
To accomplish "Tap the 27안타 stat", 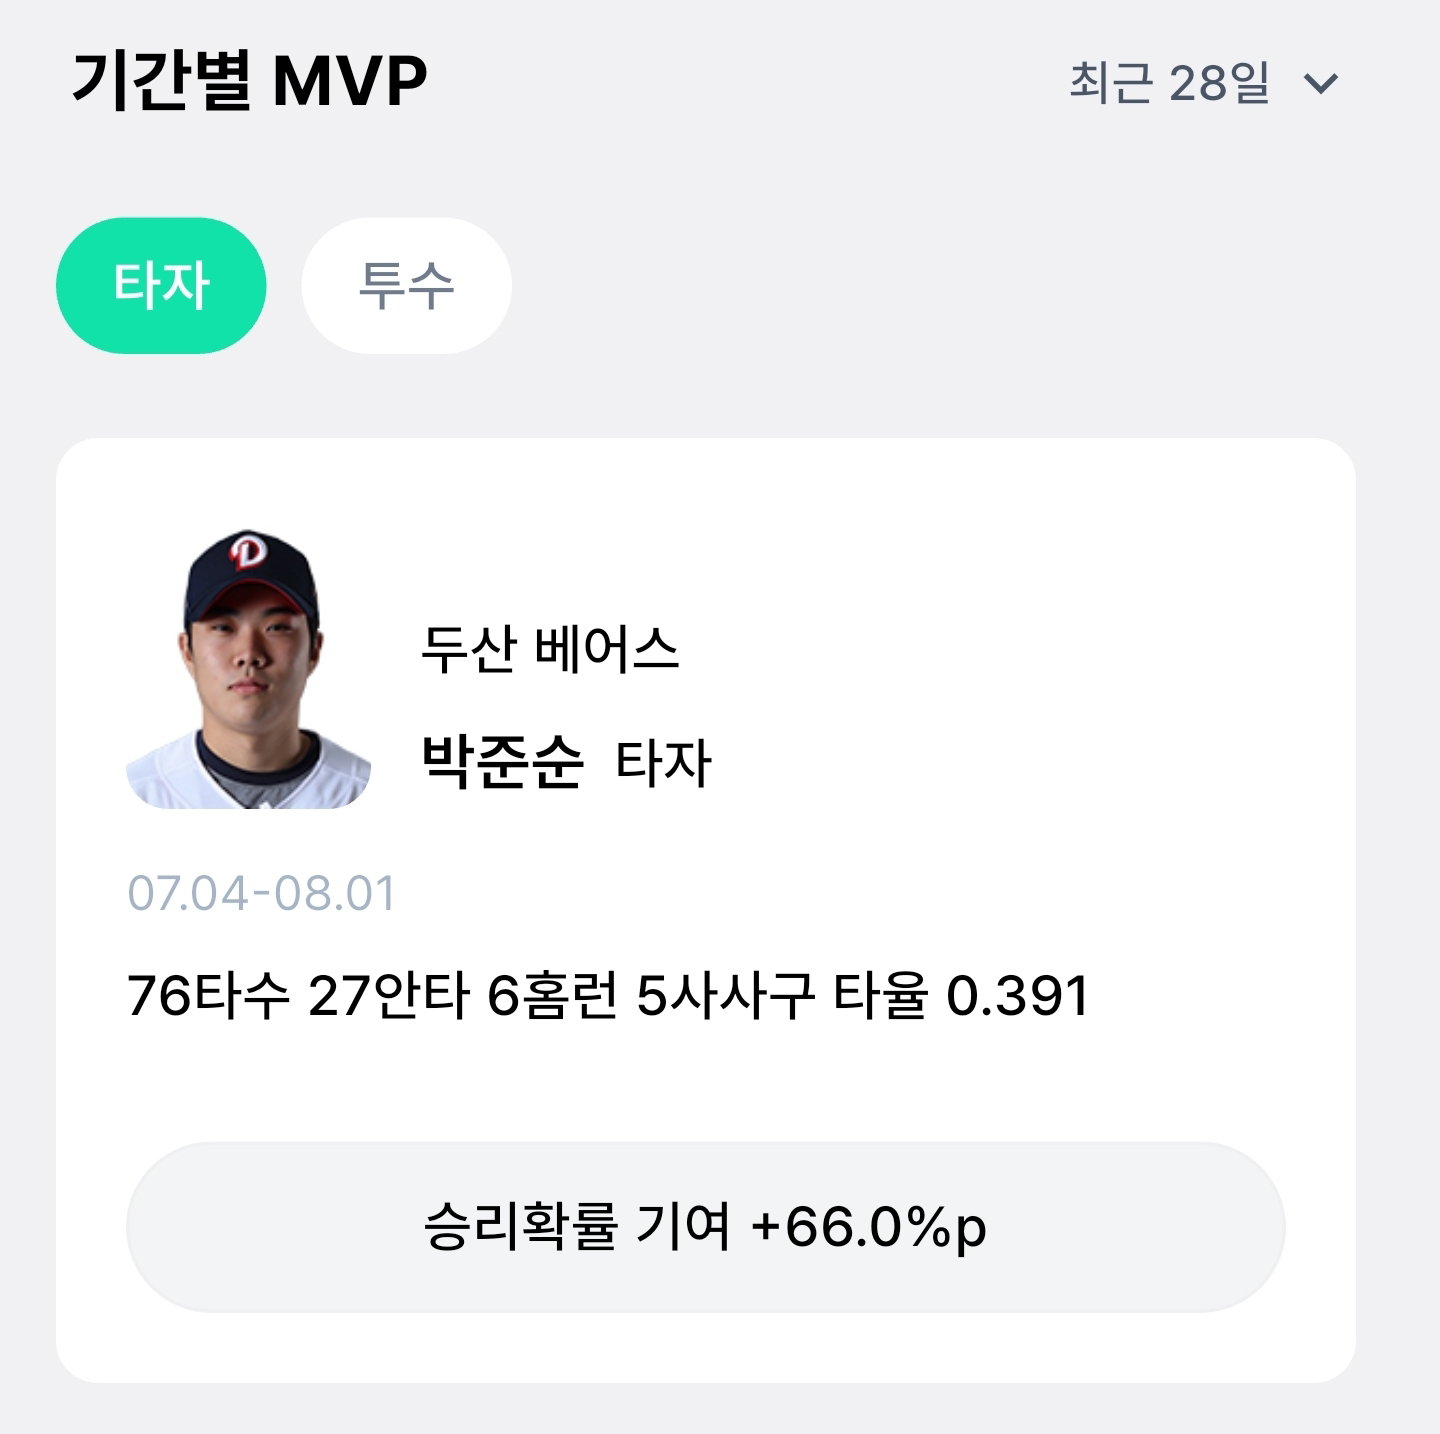I will (388, 996).
